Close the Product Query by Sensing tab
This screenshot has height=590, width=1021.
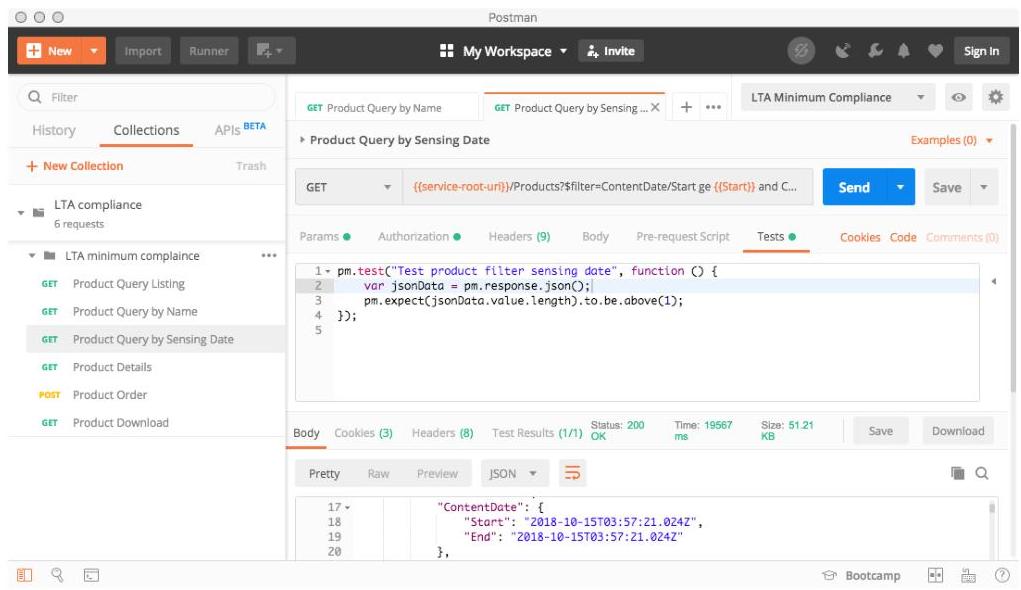pos(655,107)
